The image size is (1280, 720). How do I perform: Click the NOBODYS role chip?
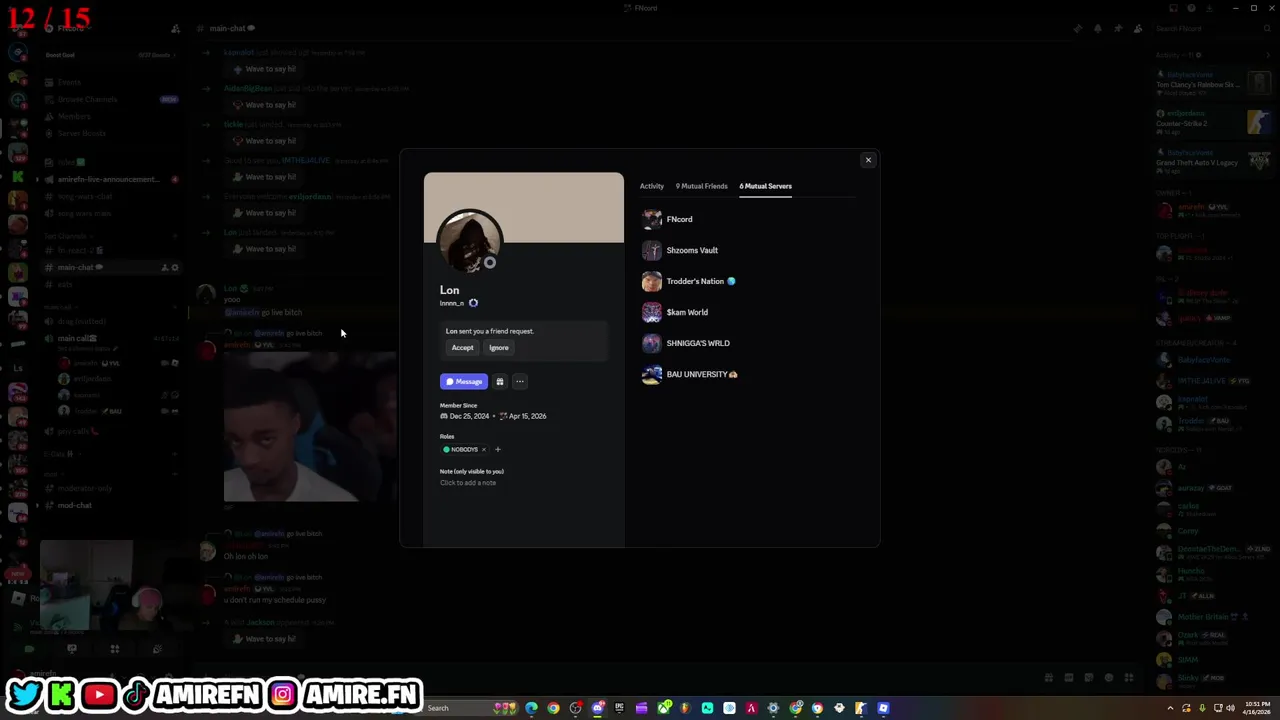click(x=462, y=449)
